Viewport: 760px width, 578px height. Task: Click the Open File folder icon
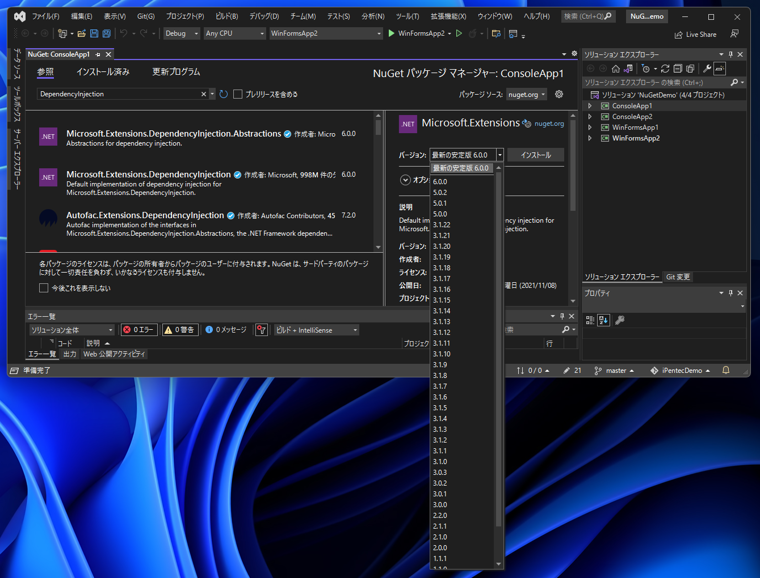pyautogui.click(x=81, y=33)
